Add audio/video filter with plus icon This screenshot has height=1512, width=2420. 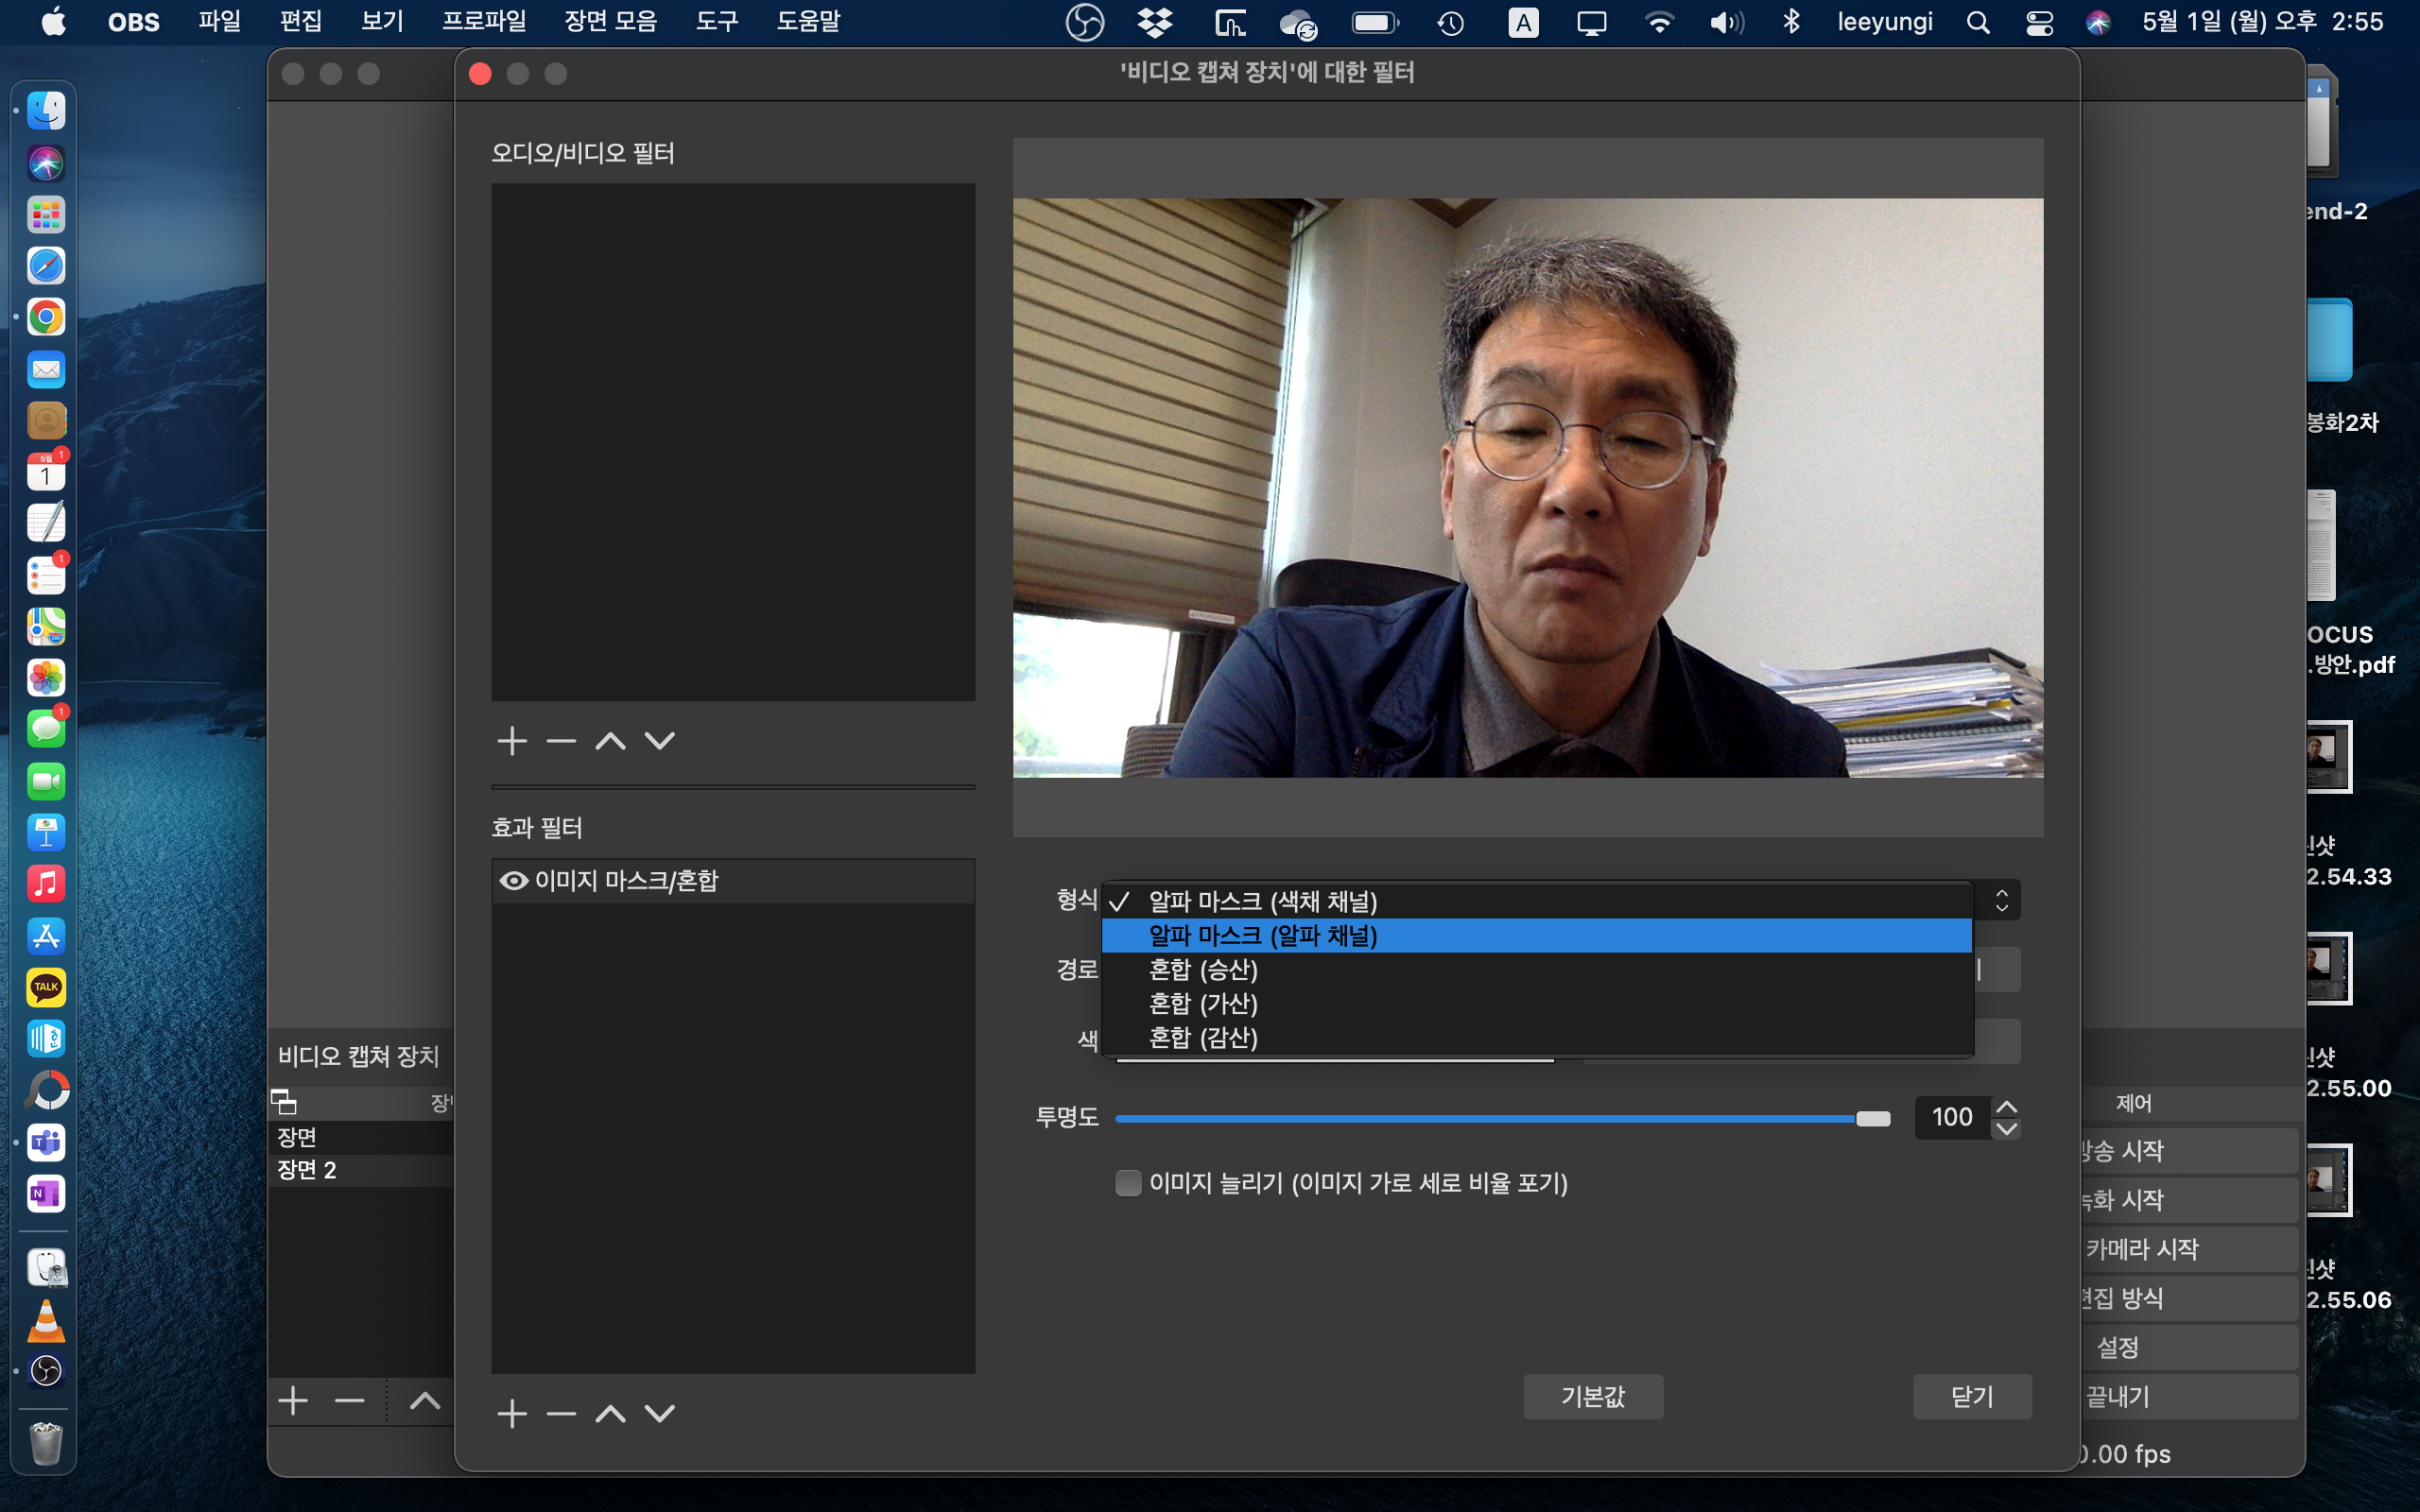[512, 741]
